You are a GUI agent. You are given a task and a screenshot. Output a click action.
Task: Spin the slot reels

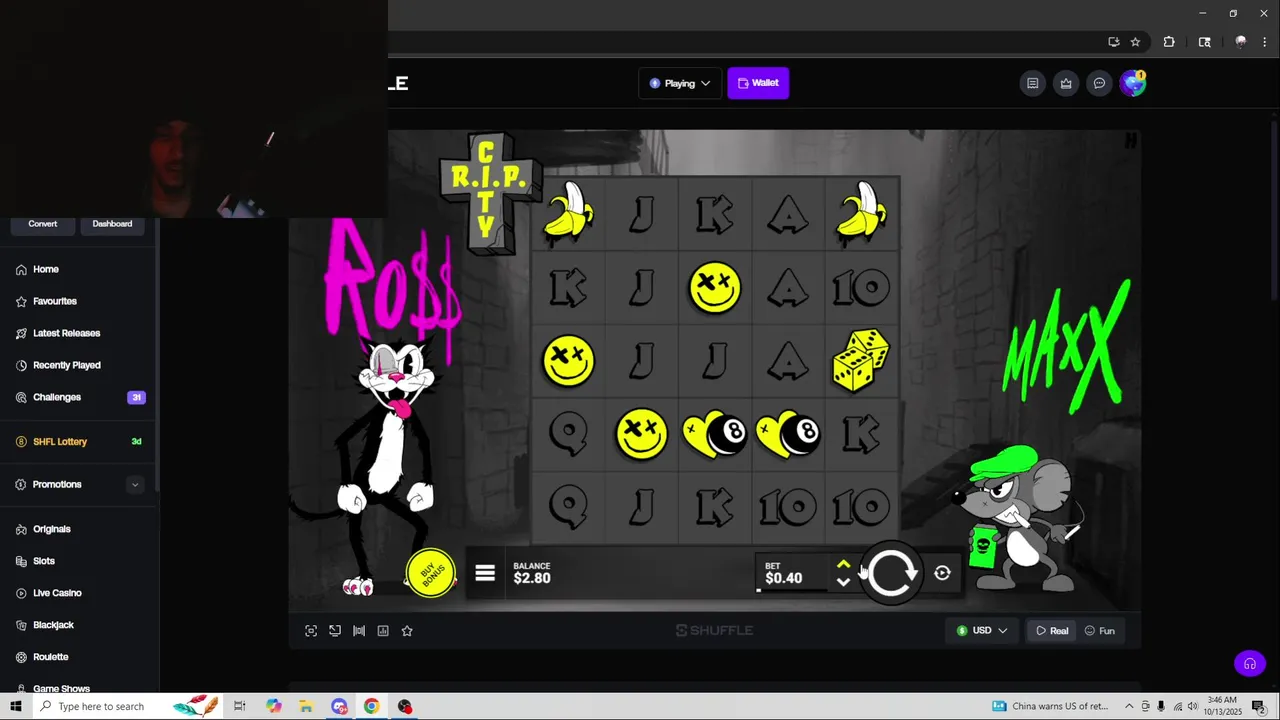click(890, 573)
